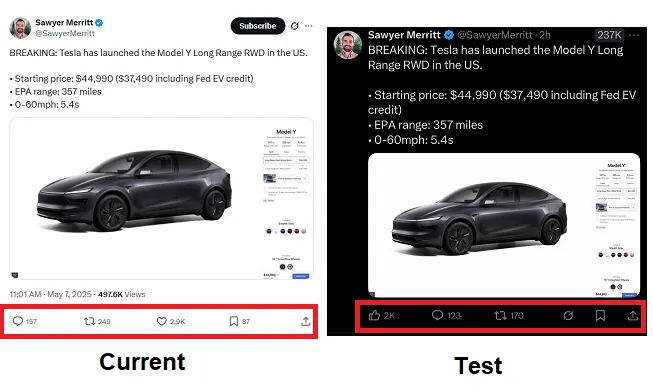Viewport: 653px width, 390px height.
Task: Open the Model Y image in Current post
Action: [x=162, y=198]
